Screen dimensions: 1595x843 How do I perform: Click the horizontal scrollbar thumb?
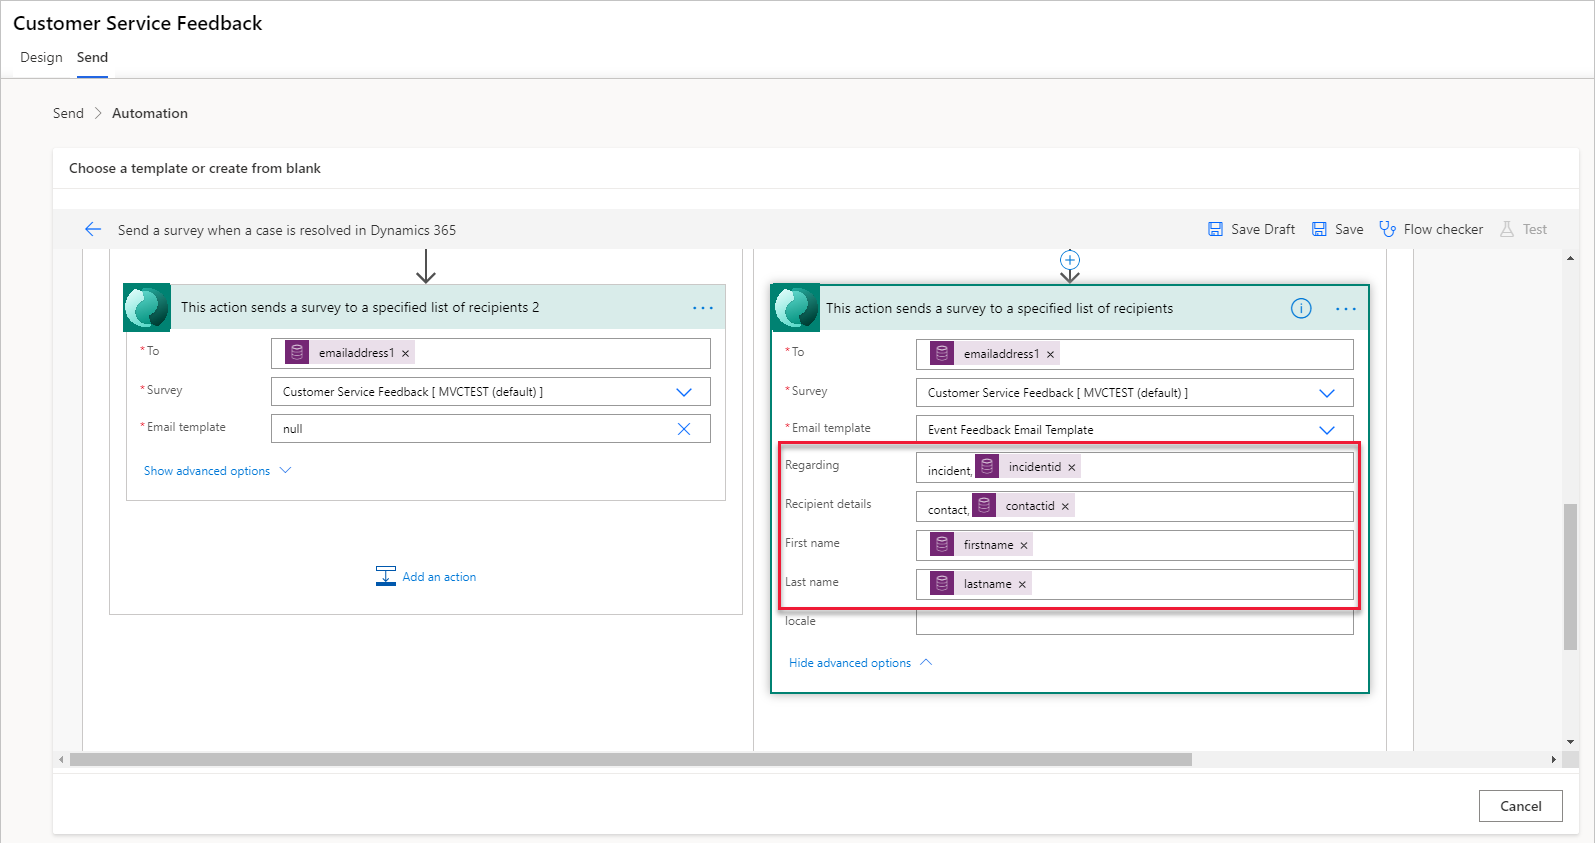pyautogui.click(x=631, y=759)
